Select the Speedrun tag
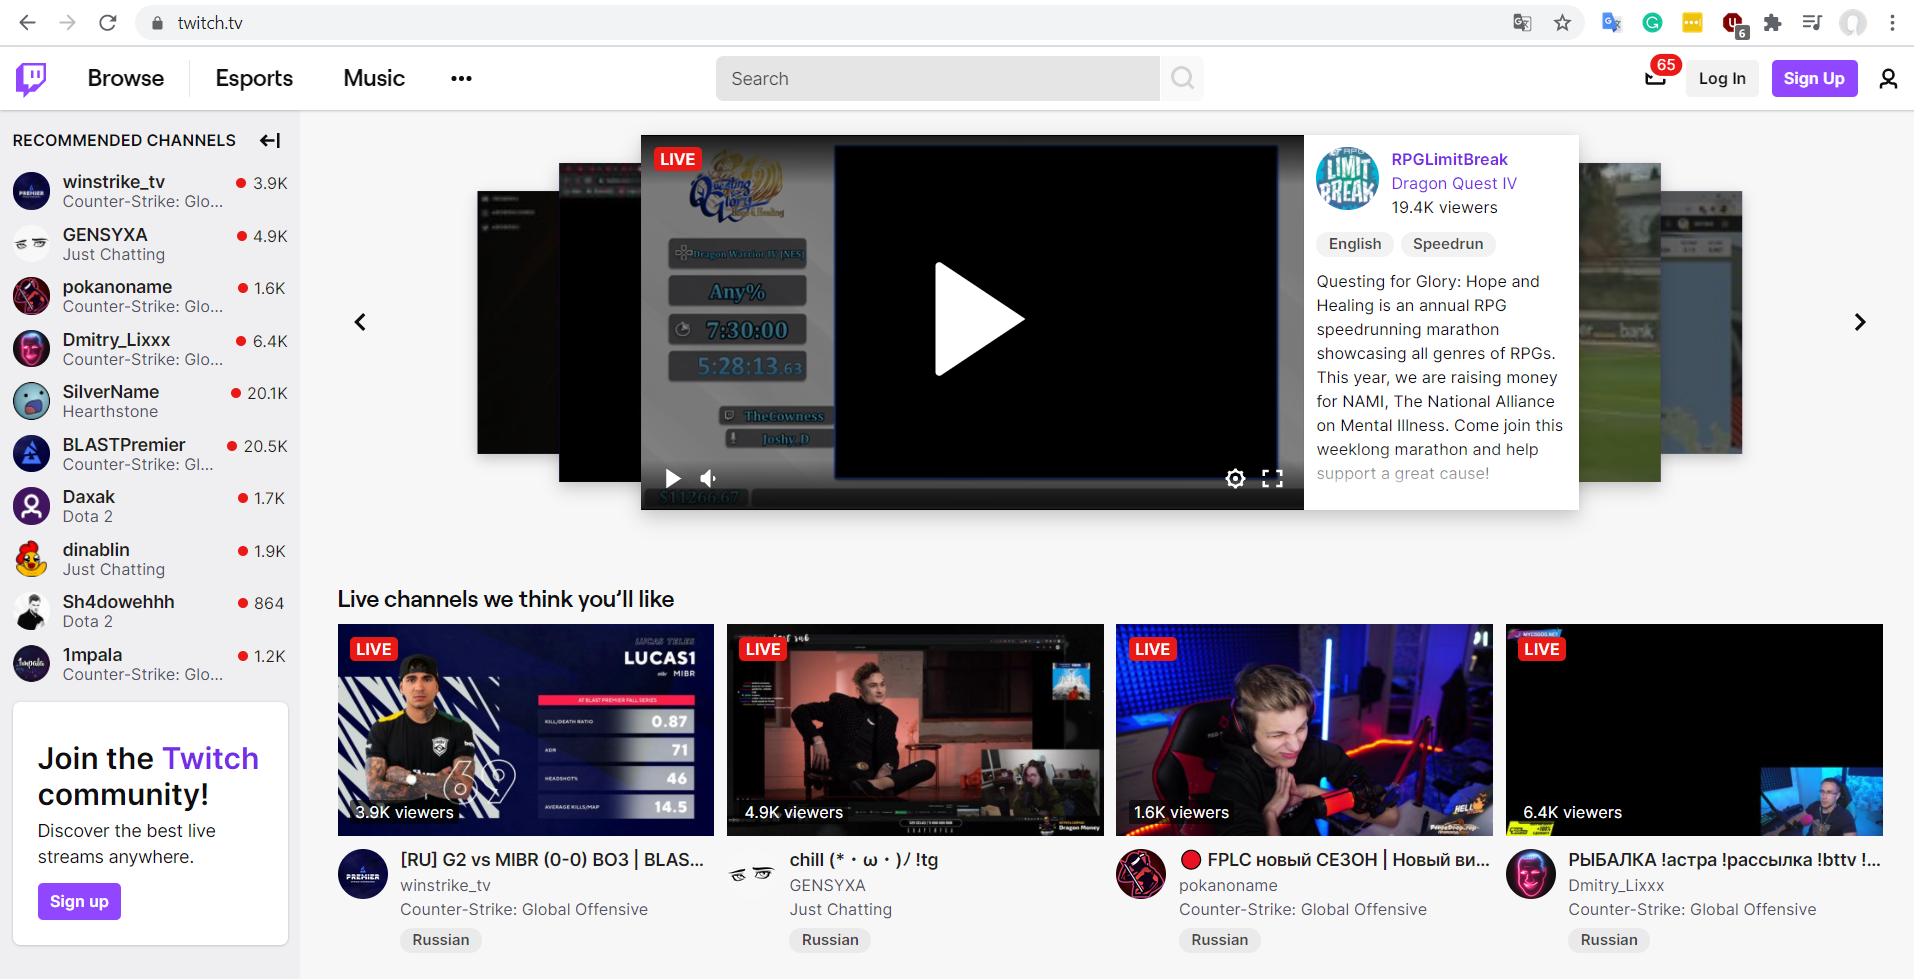1914x979 pixels. coord(1448,244)
